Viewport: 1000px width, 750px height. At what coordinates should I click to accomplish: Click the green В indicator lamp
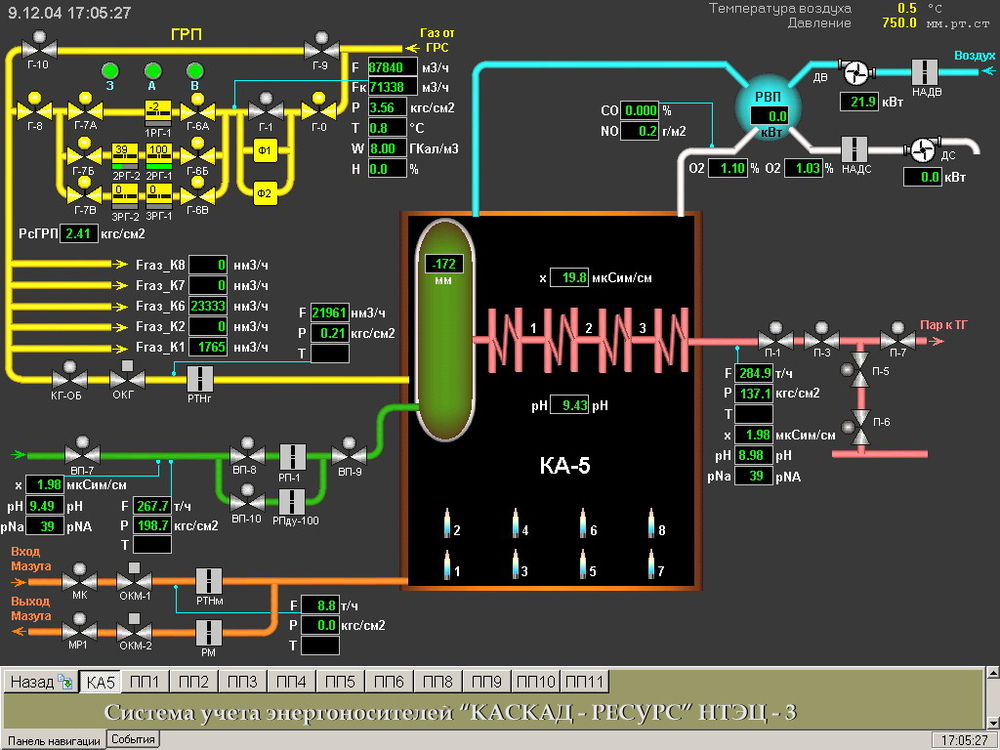pyautogui.click(x=196, y=70)
